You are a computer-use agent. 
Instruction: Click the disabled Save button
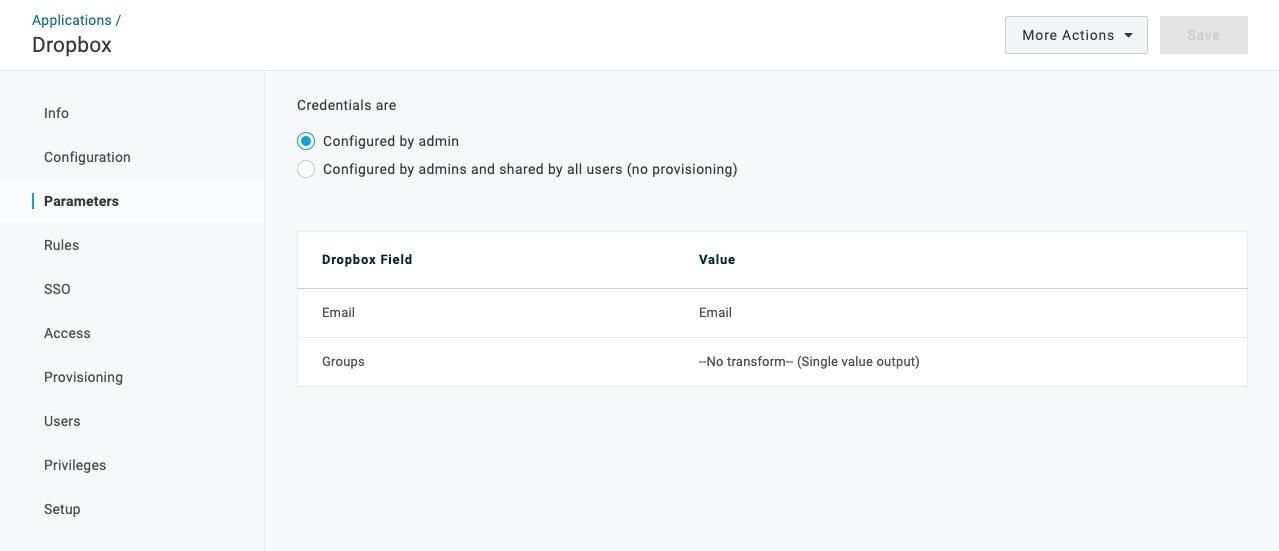[x=1204, y=35]
